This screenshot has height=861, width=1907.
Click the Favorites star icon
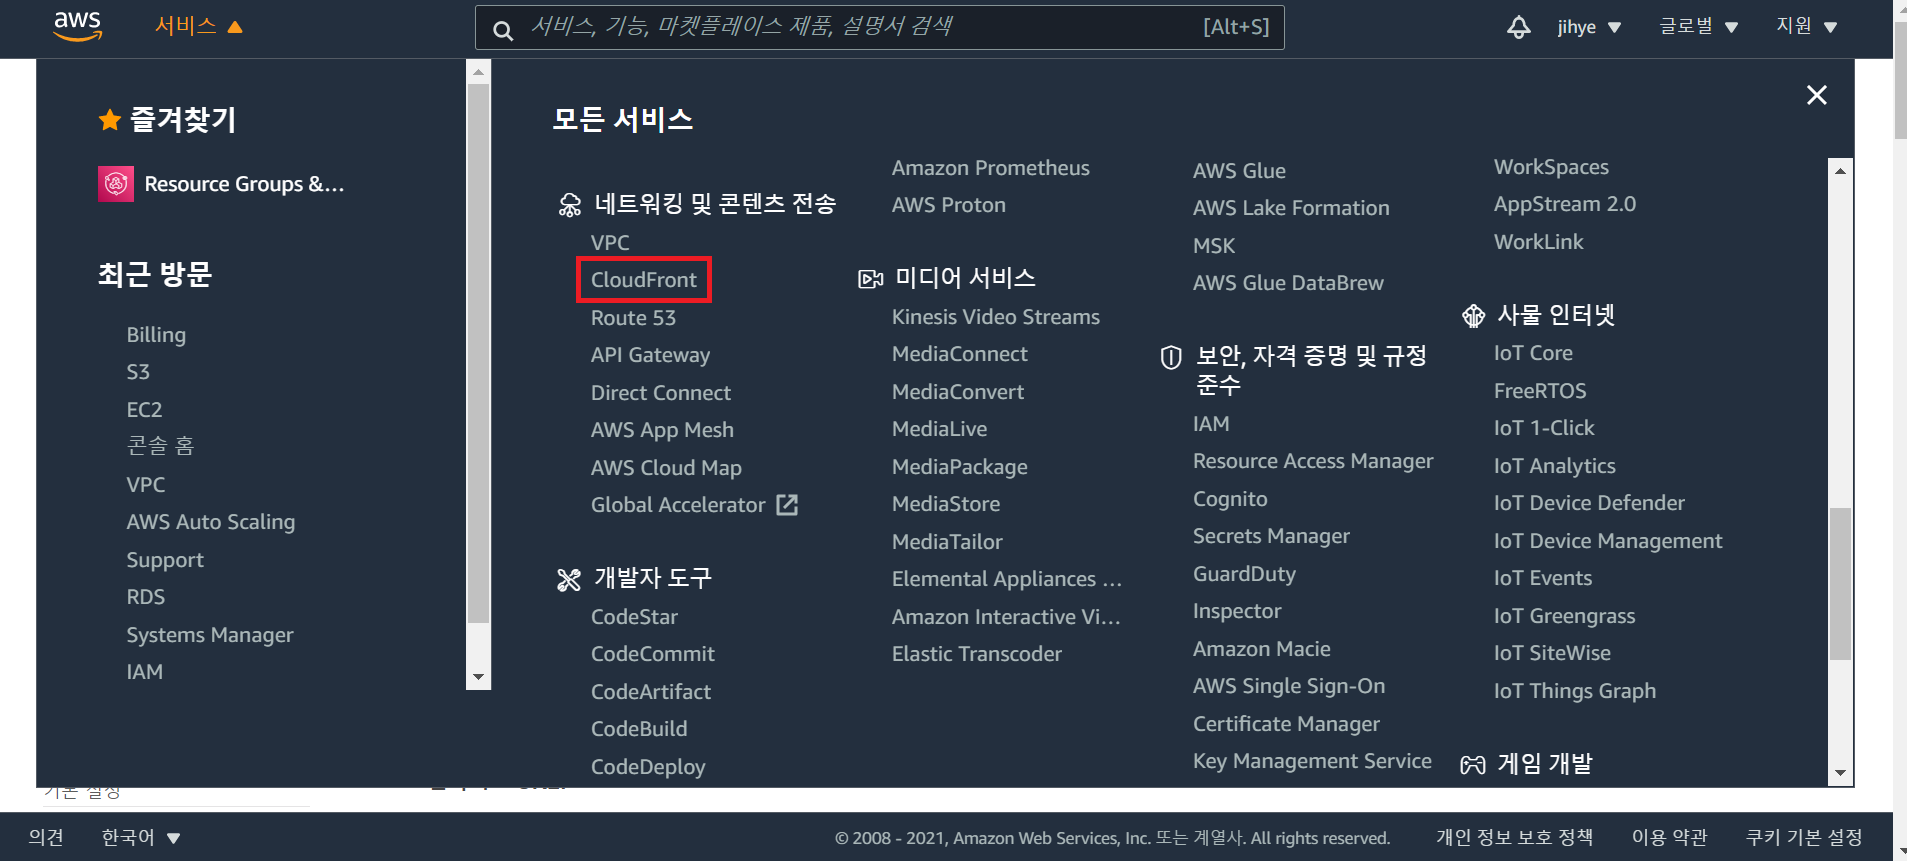pyautogui.click(x=110, y=121)
